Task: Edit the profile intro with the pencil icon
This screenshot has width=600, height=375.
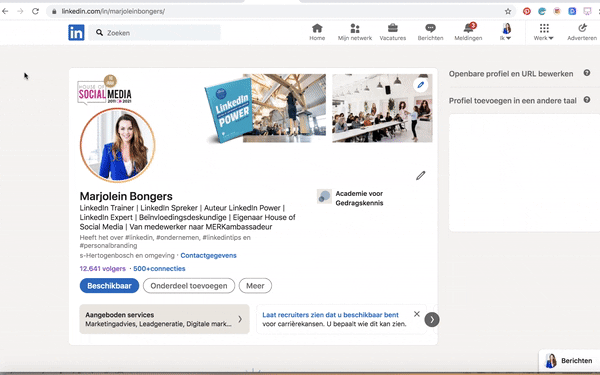Action: pos(421,176)
